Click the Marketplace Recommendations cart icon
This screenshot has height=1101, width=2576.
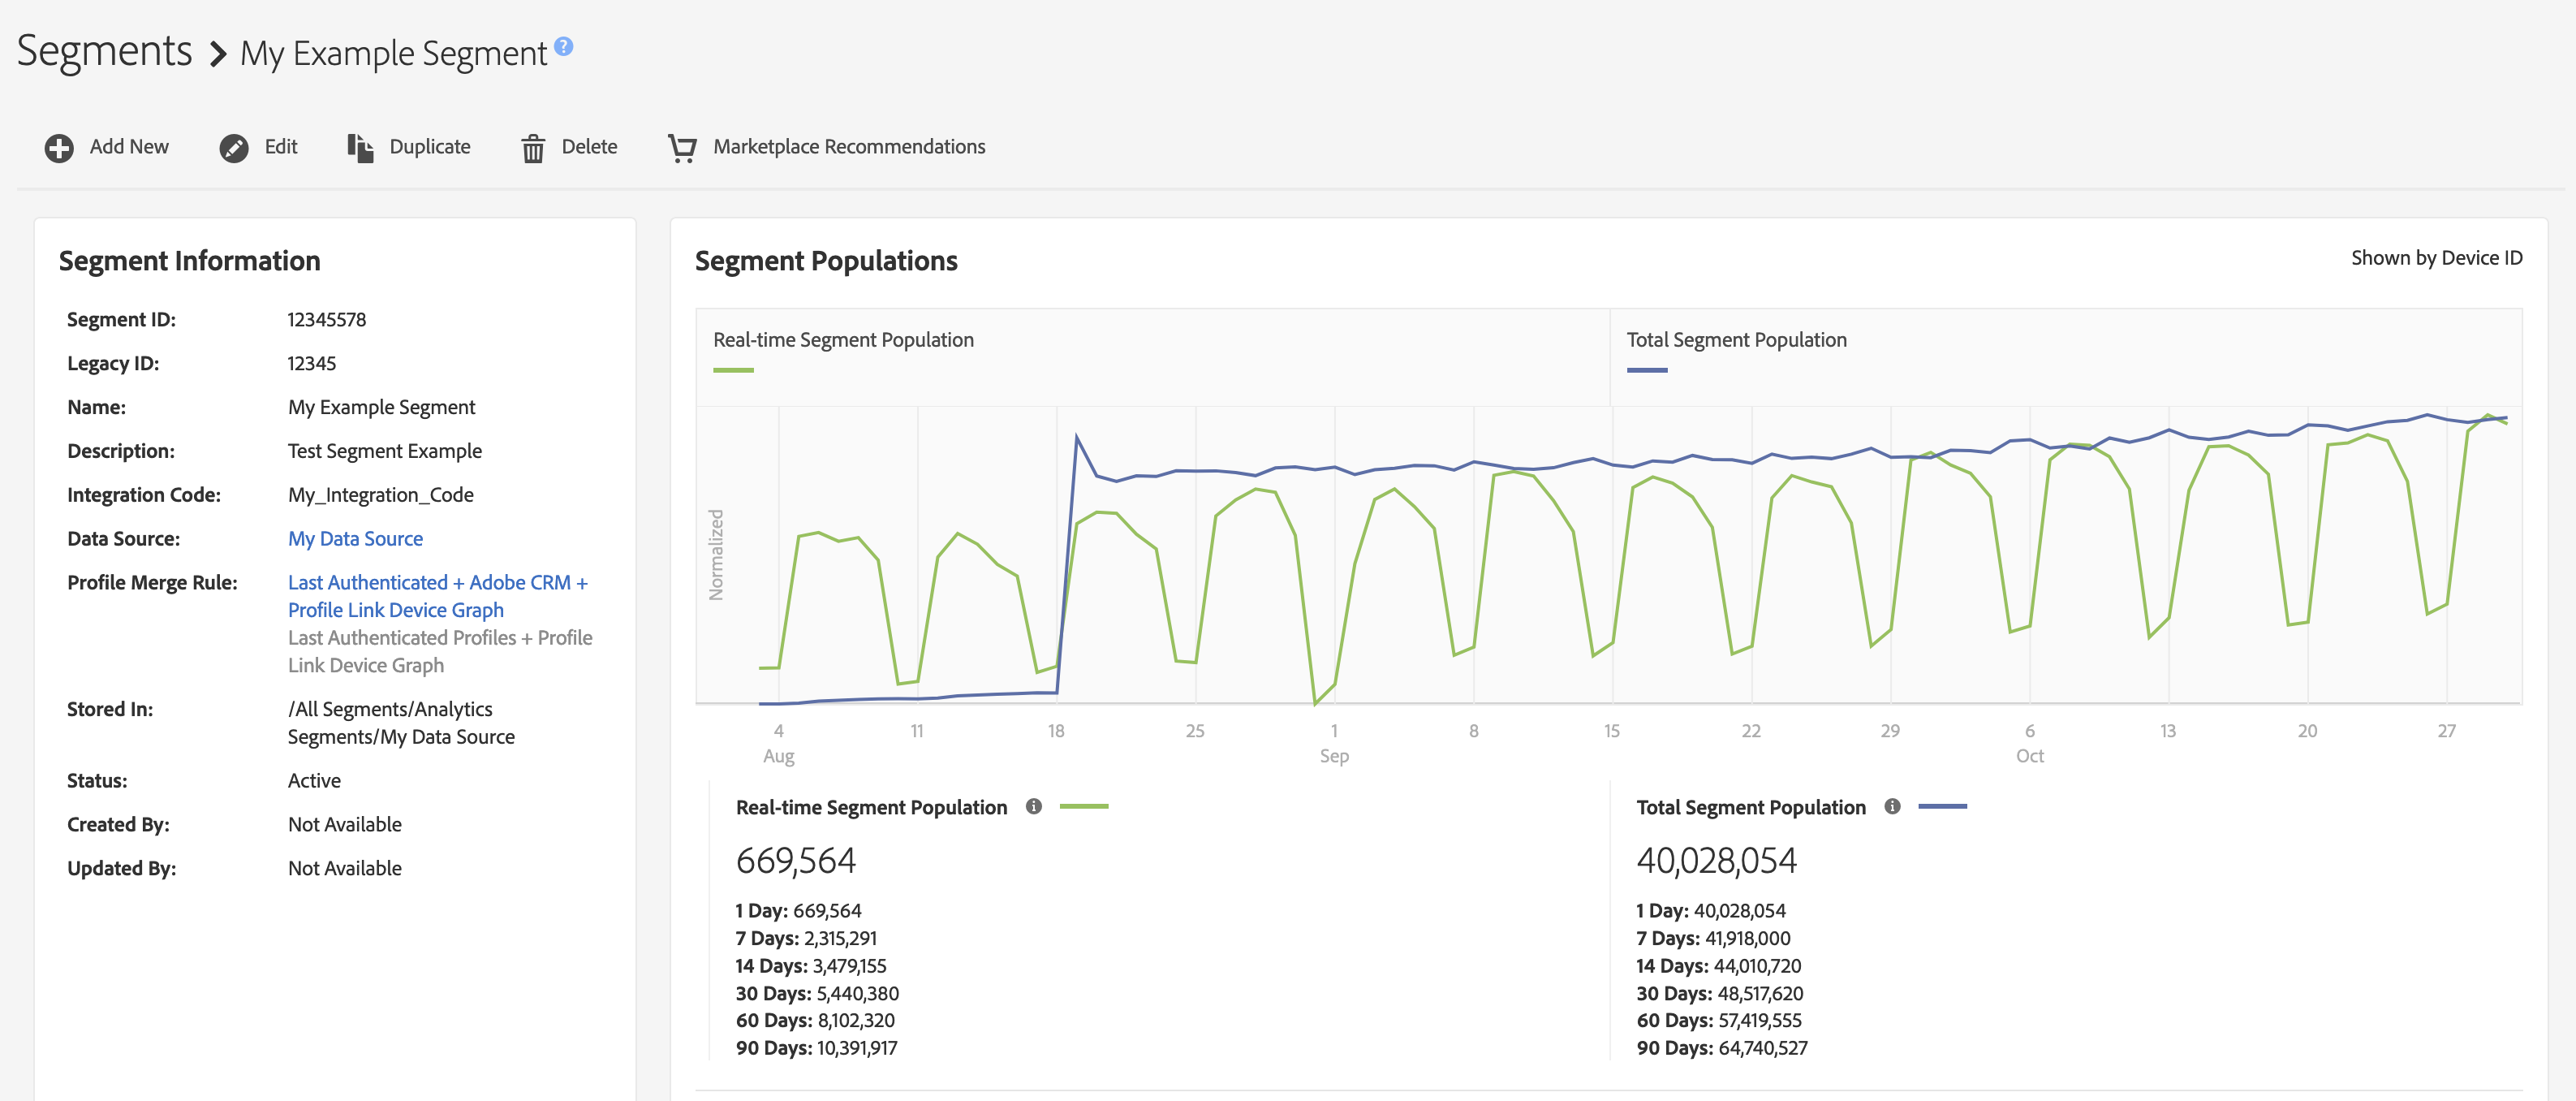tap(682, 148)
